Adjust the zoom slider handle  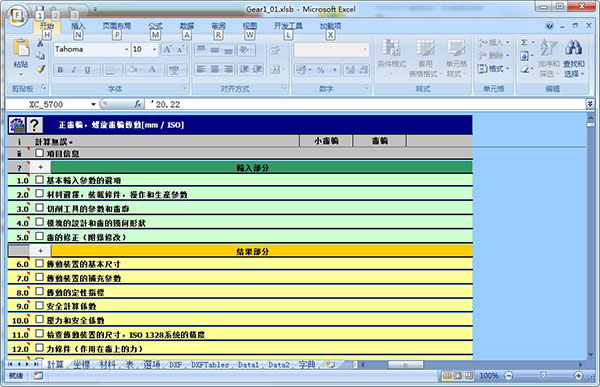(x=543, y=376)
